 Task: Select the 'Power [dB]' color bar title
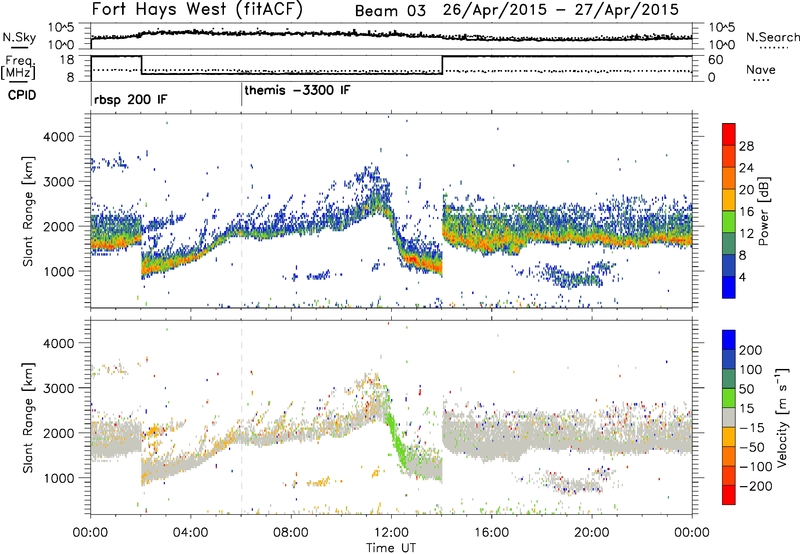tap(764, 211)
